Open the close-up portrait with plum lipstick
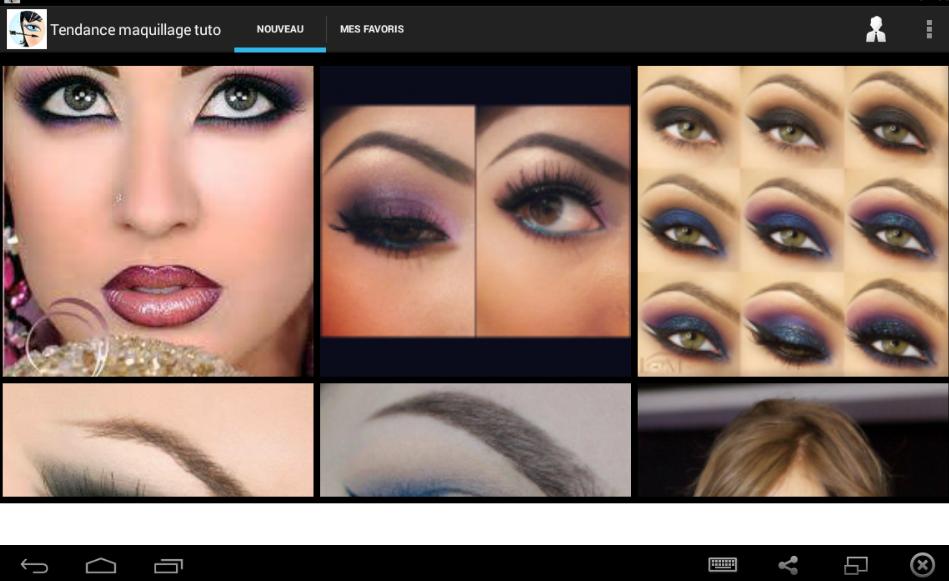The image size is (949, 581). point(157,222)
